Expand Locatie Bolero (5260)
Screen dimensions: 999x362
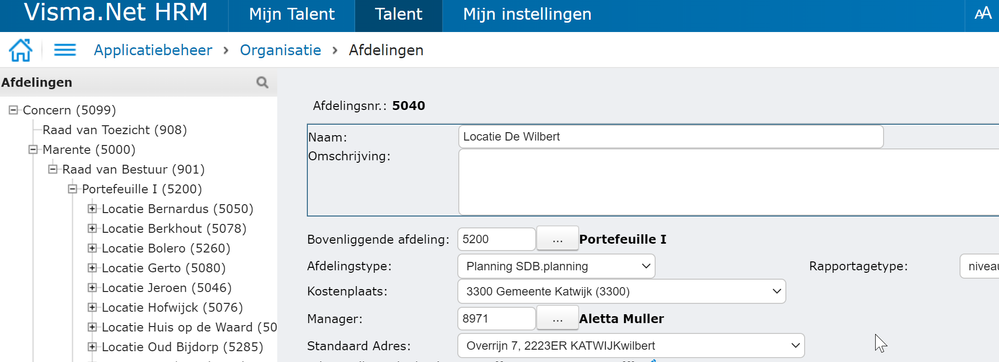point(92,248)
